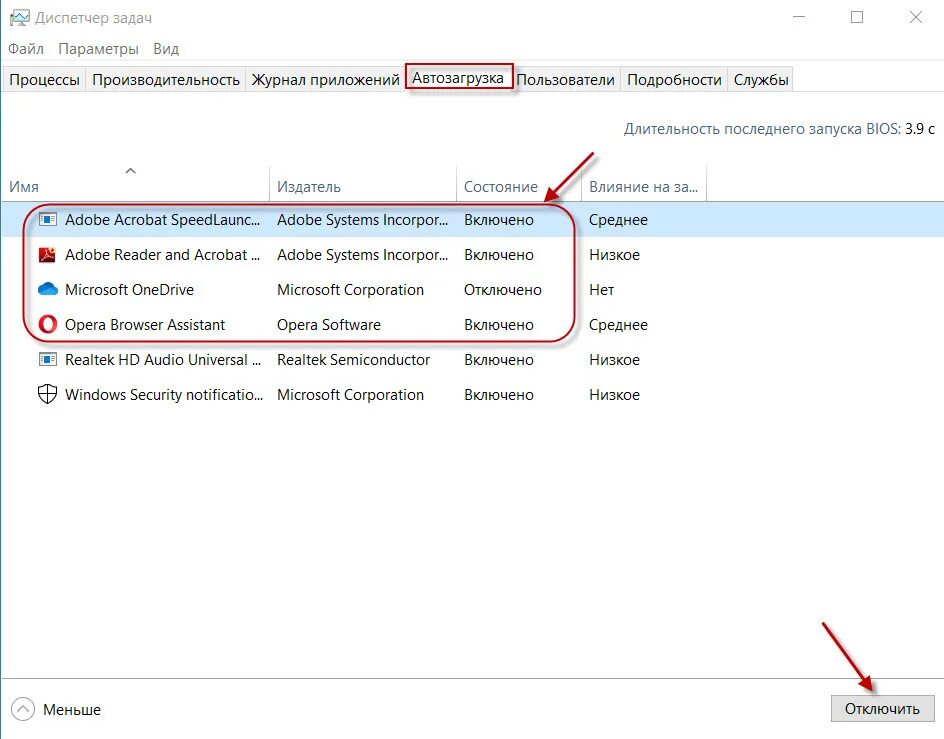Click Включено status in the Realtek row
This screenshot has width=944, height=739.
498,360
